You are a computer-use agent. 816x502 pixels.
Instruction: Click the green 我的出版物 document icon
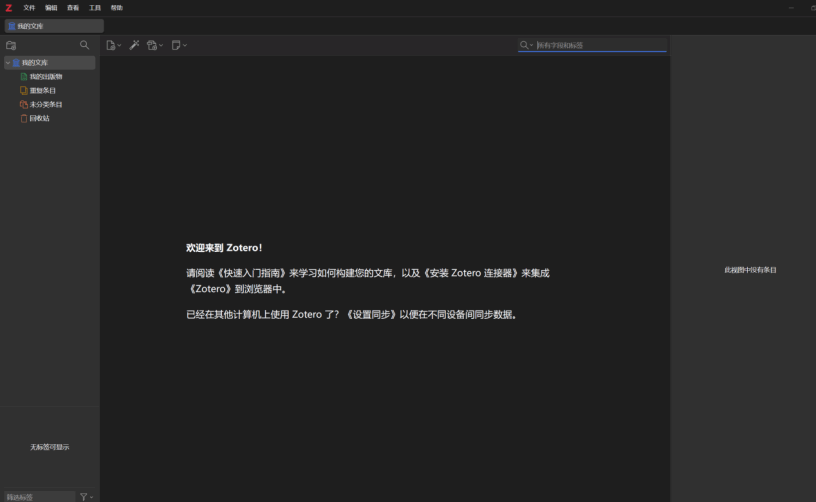point(23,76)
